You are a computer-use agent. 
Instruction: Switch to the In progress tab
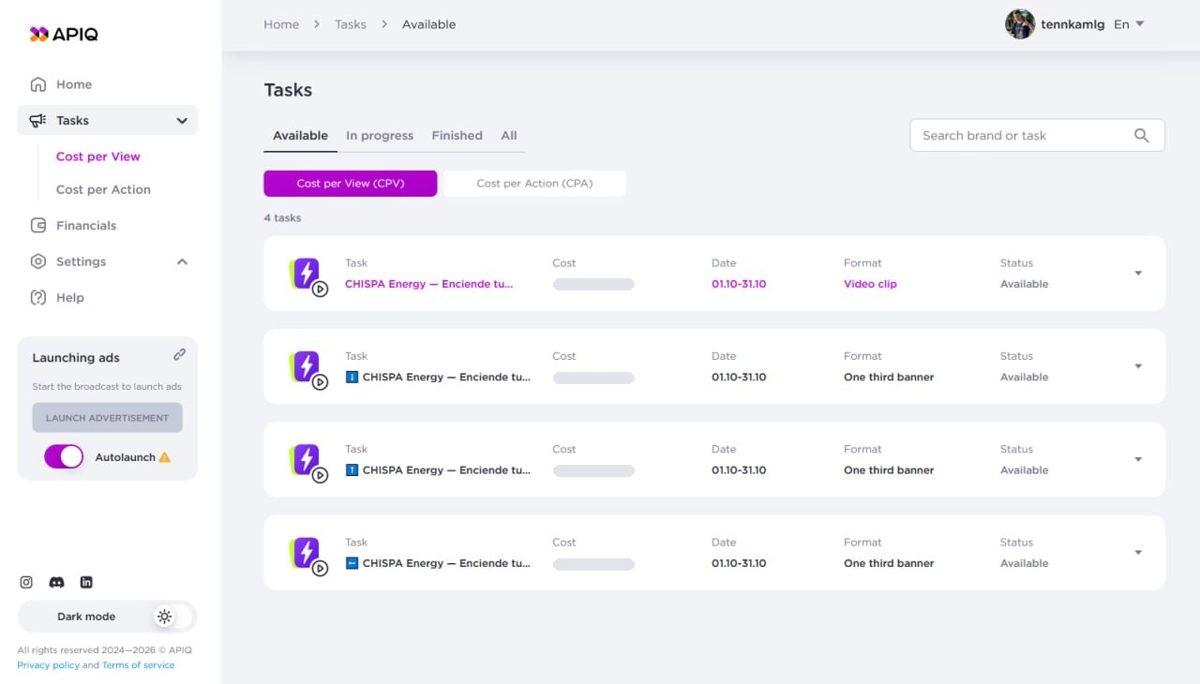tap(379, 135)
